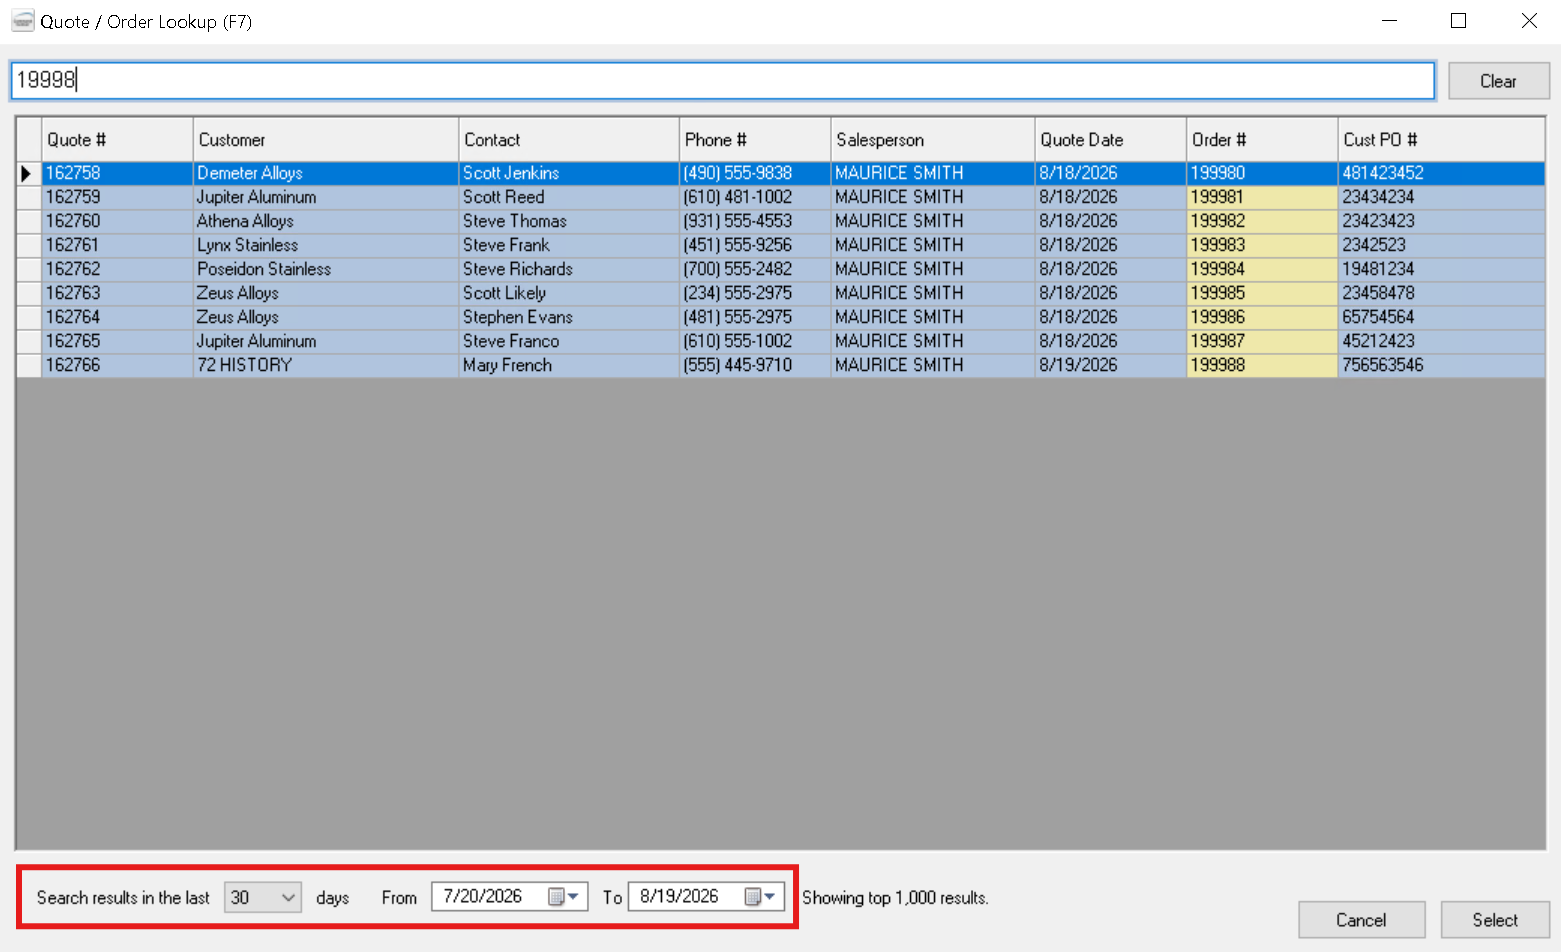Click row selector arrow for quote 162758
The width and height of the screenshot is (1561, 952).
(x=28, y=173)
